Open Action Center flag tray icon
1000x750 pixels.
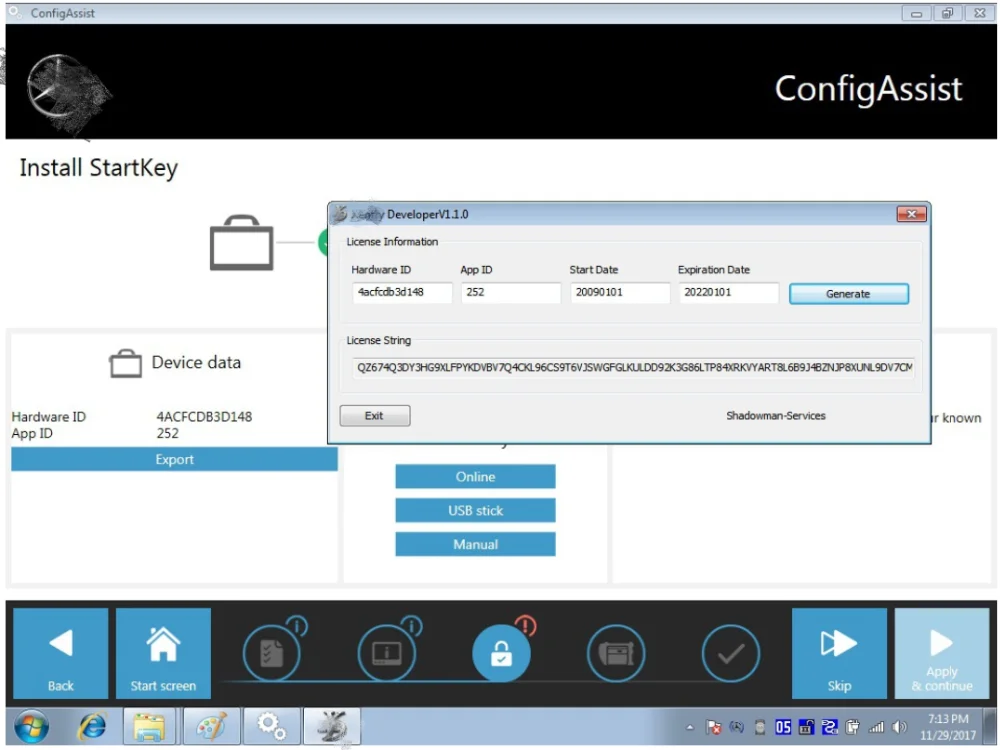tap(714, 727)
